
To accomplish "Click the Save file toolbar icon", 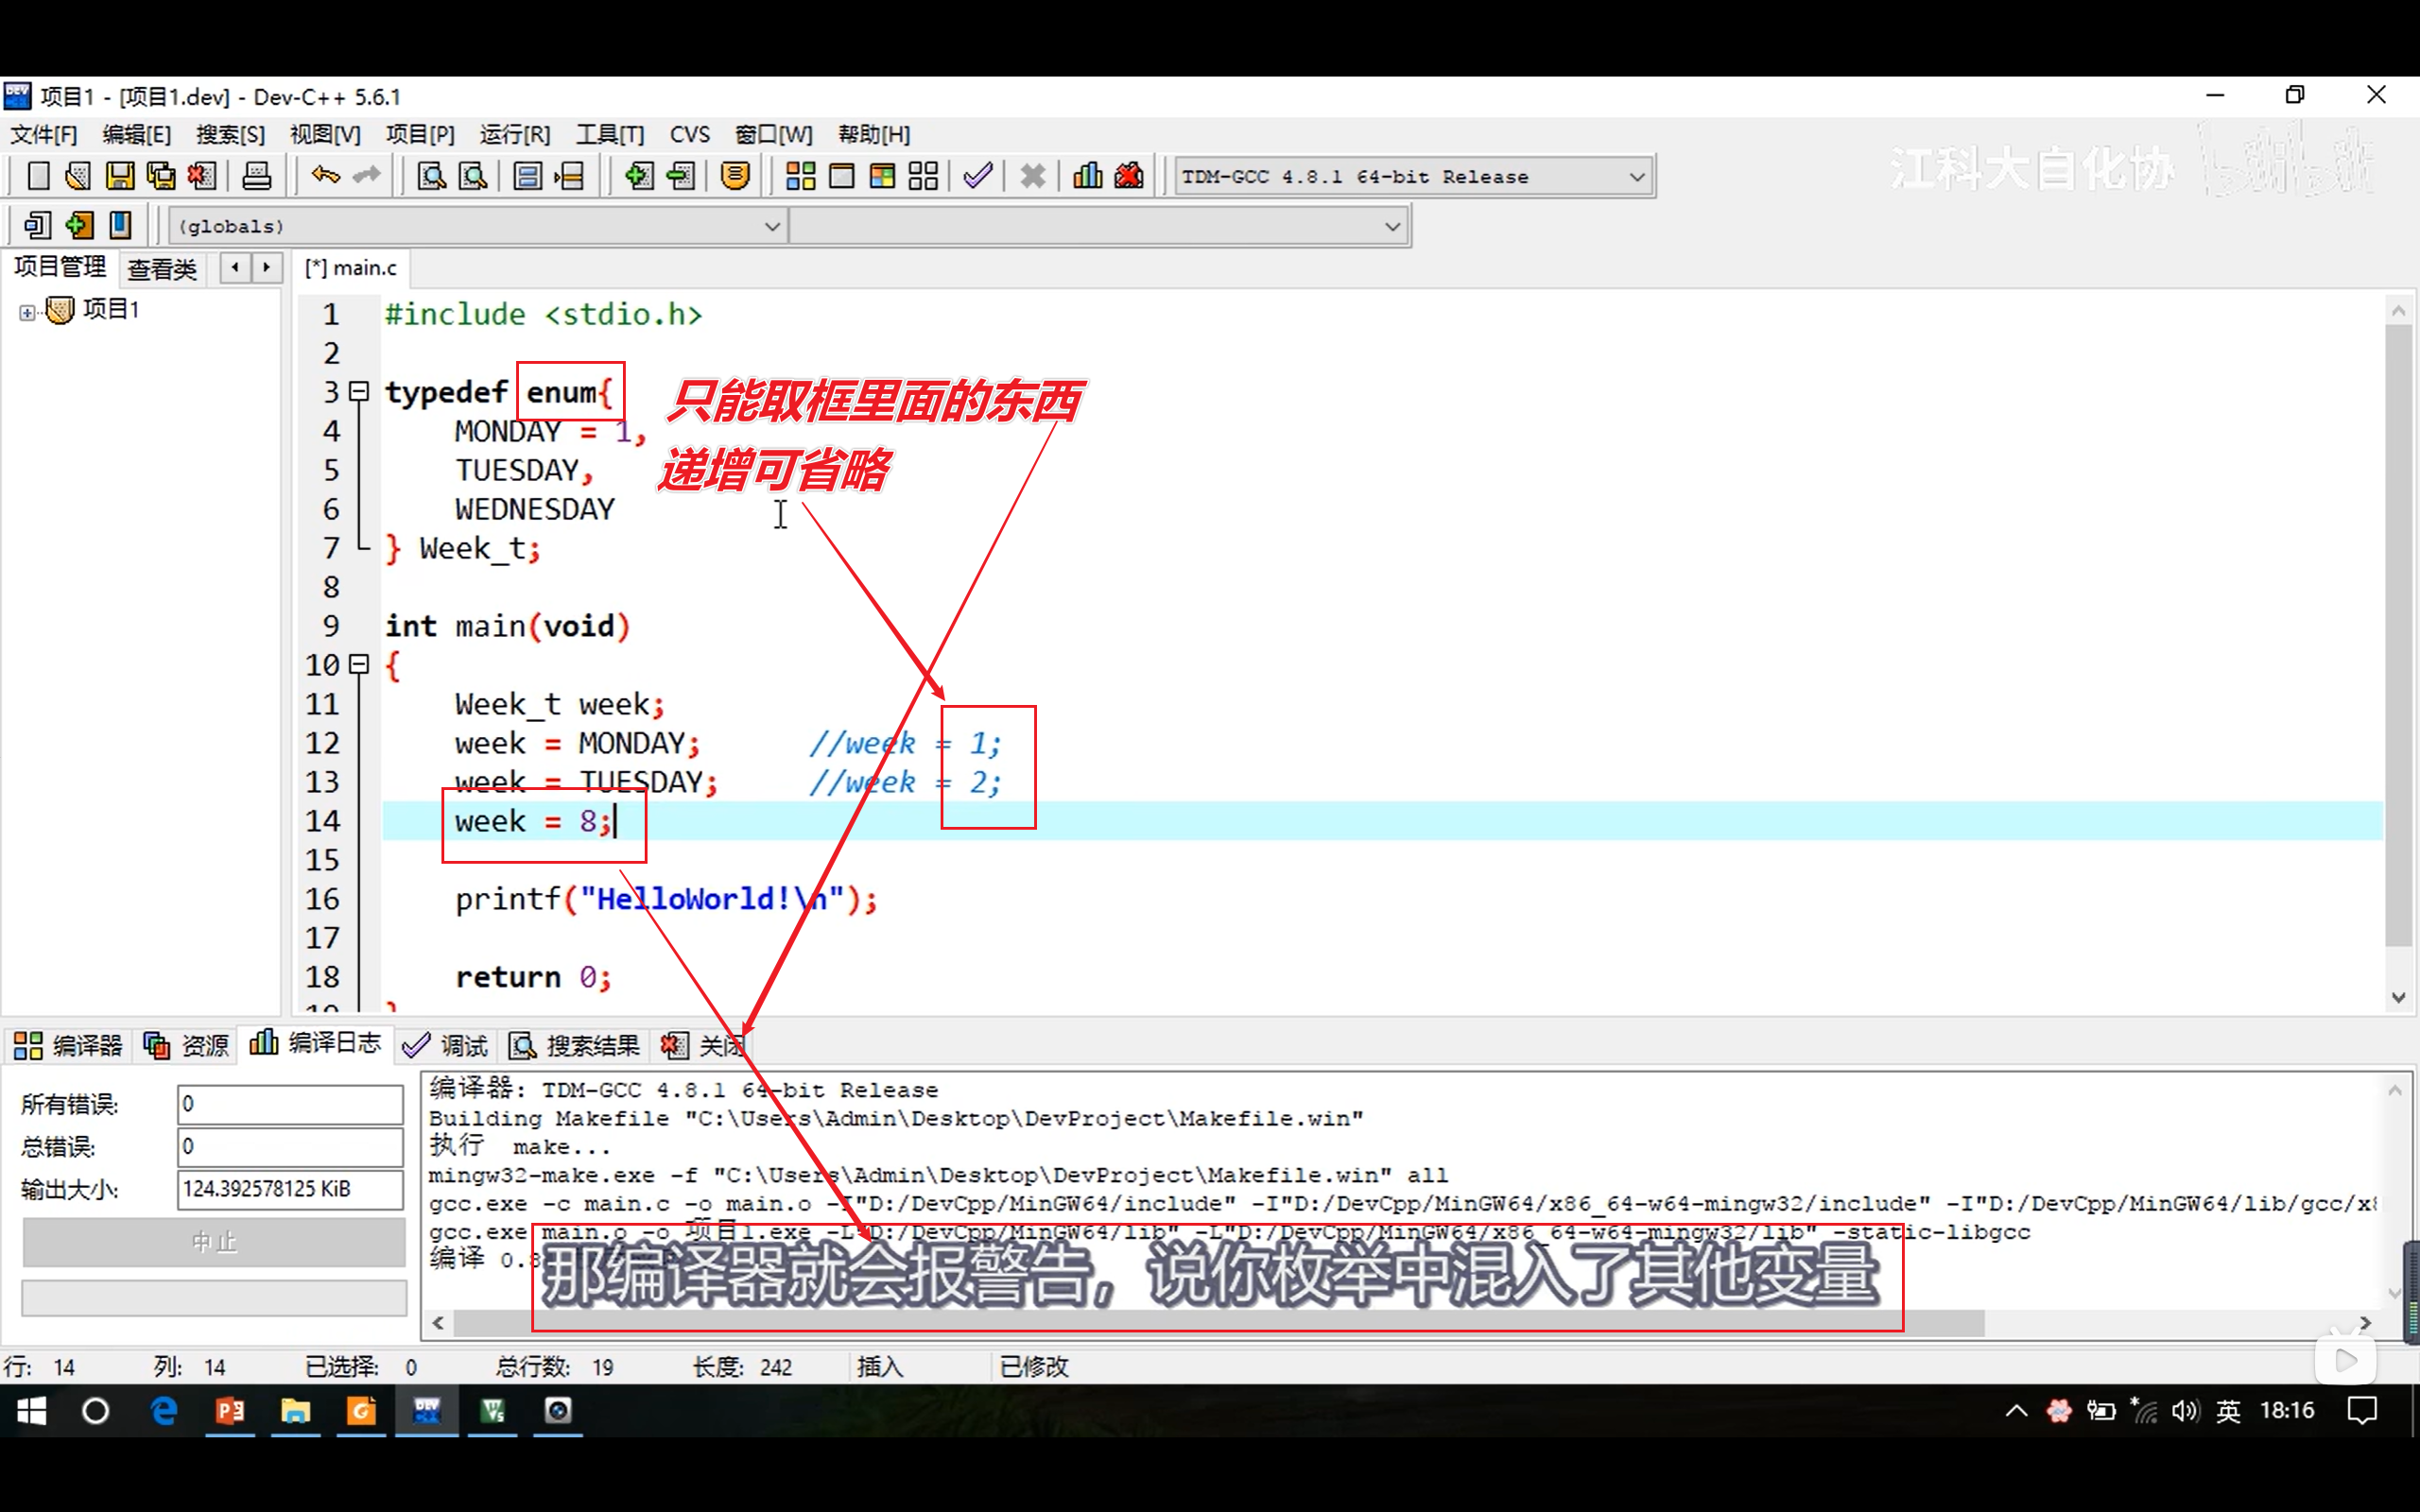I will coord(119,177).
